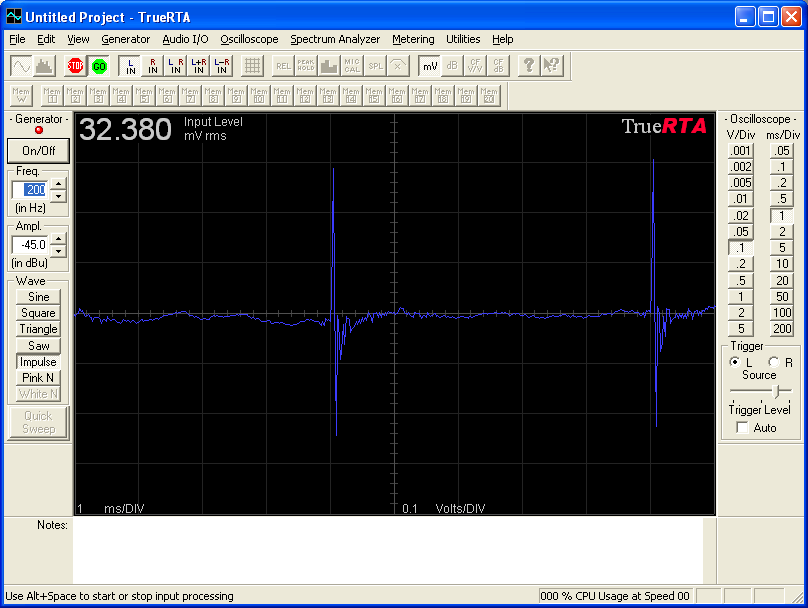
Task: Select the R IN input icon
Action: pos(153,66)
